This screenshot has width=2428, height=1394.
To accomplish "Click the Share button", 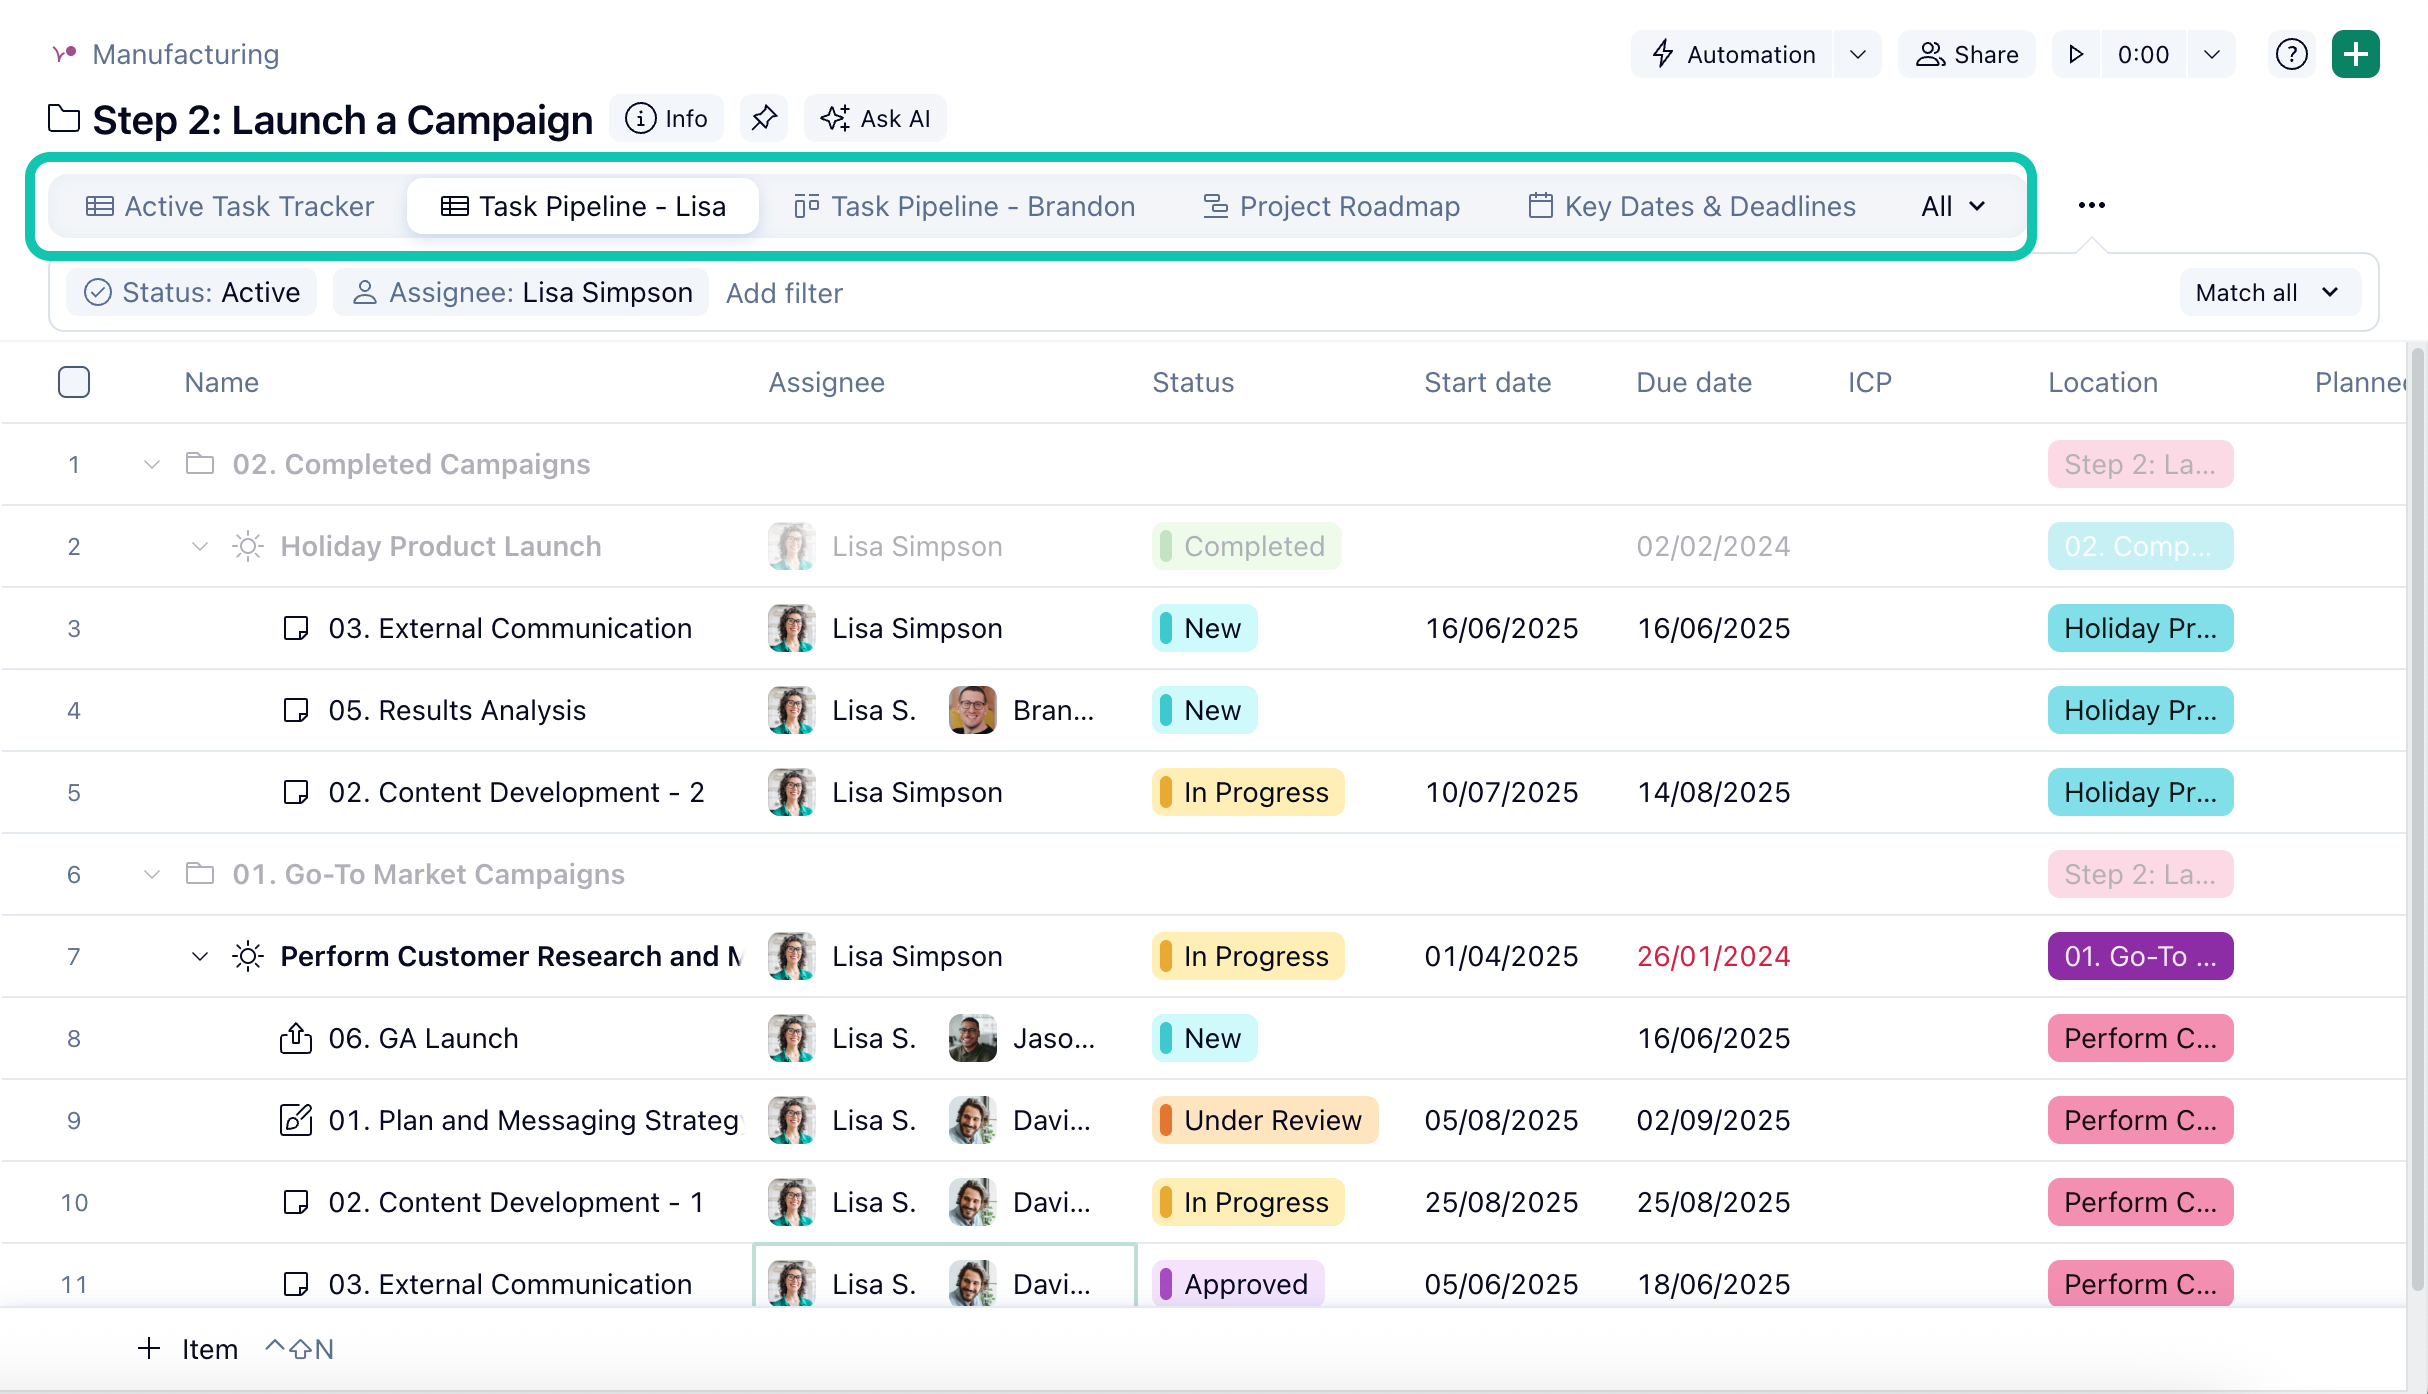I will click(x=1967, y=54).
